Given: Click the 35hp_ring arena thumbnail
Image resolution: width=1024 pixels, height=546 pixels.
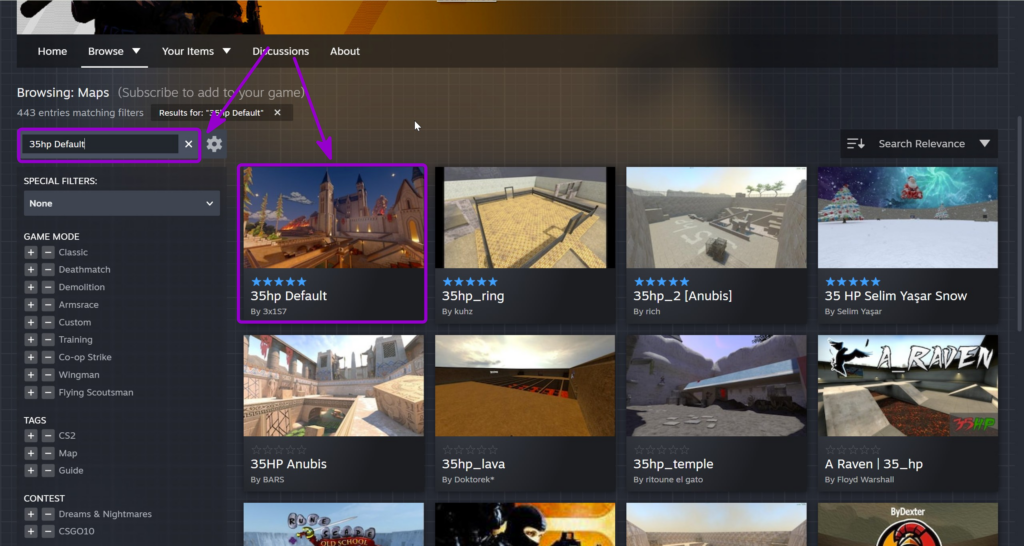Looking at the screenshot, I should pos(525,217).
